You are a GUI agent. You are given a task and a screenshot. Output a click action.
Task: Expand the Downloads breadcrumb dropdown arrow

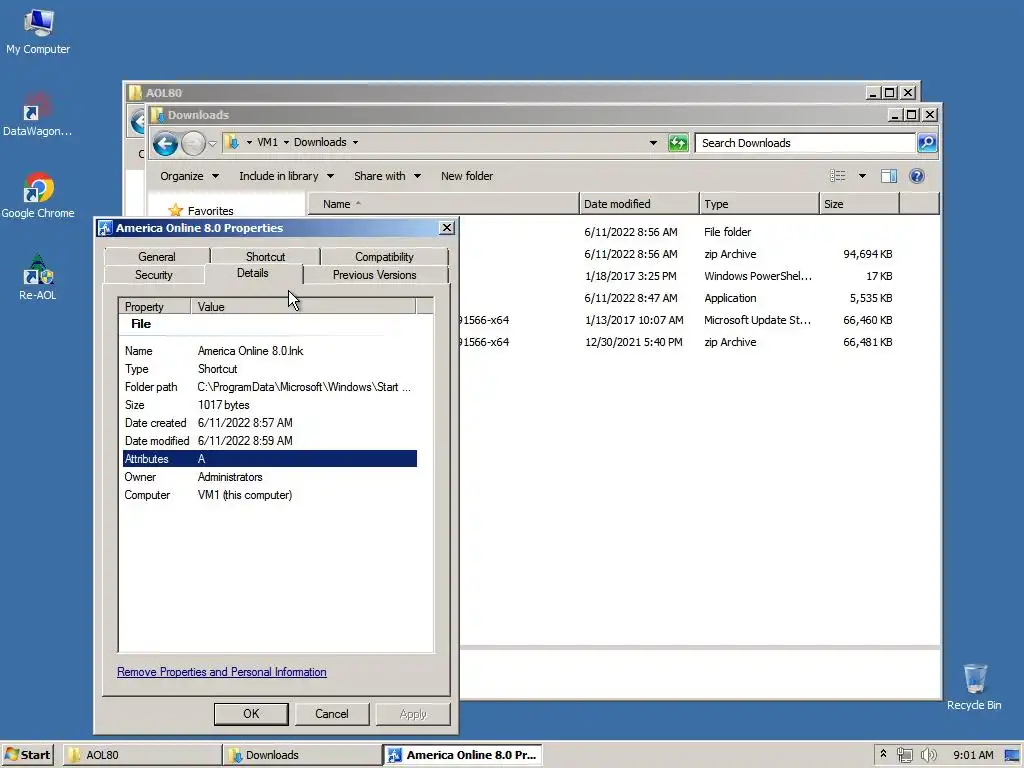pyautogui.click(x=355, y=142)
